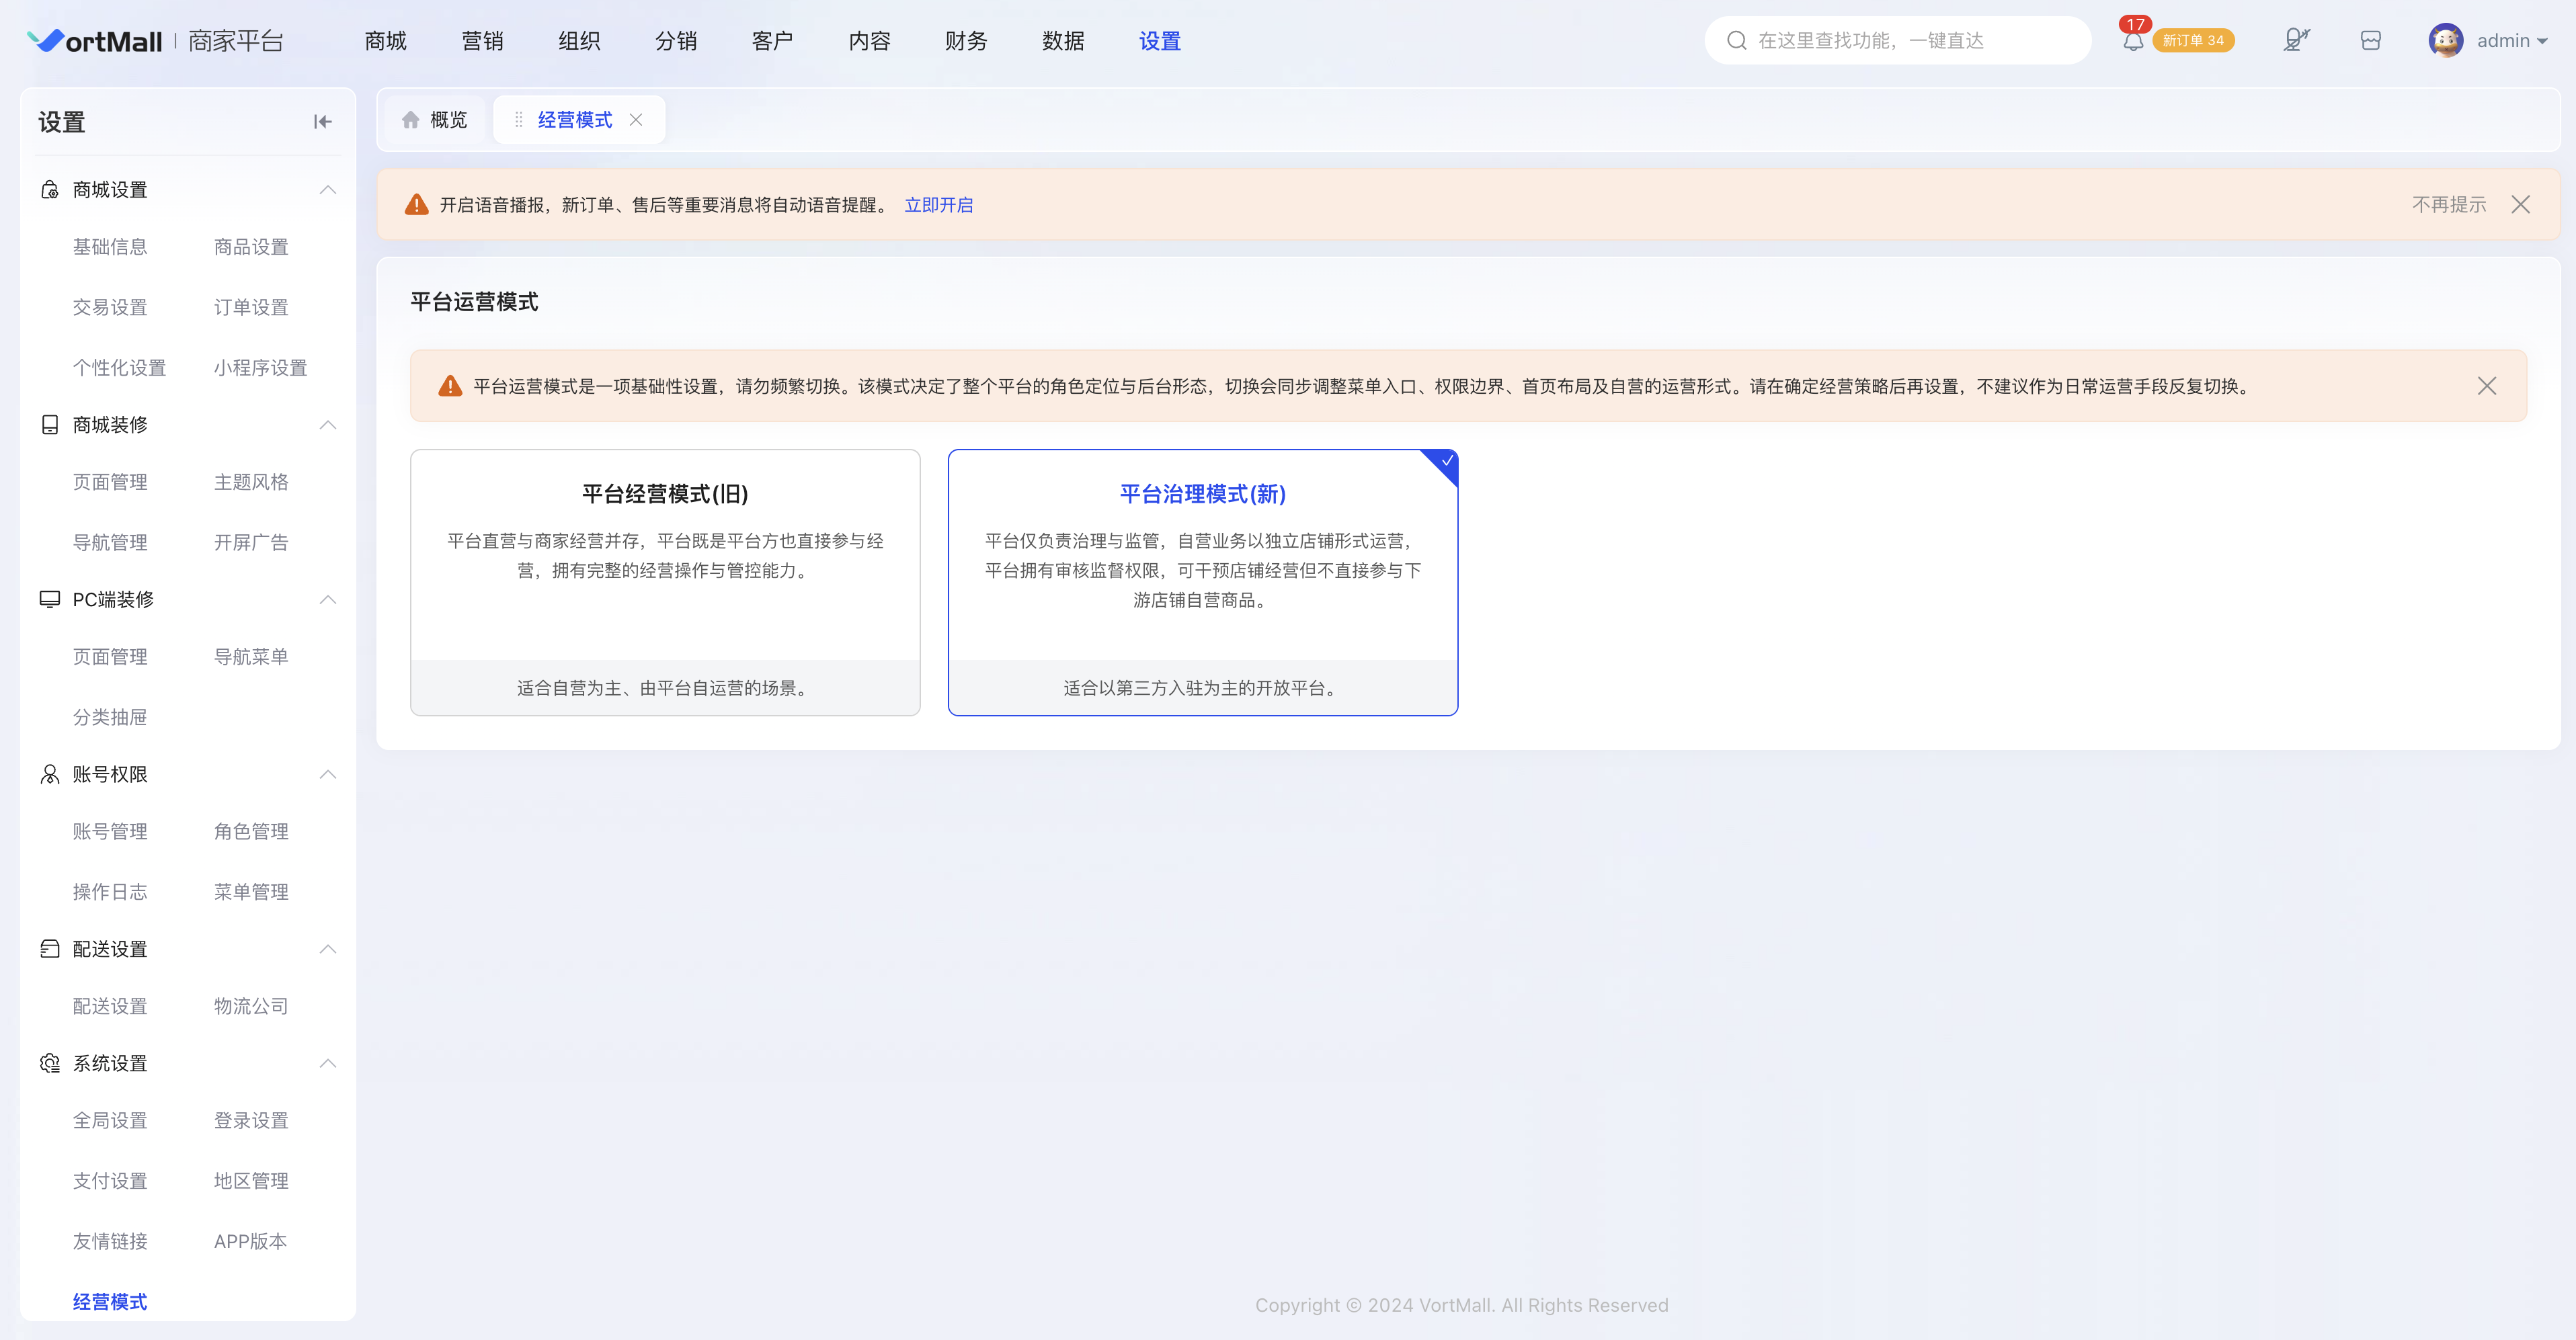Dismiss the voice broadcast notice banner
2576x1340 pixels.
click(2520, 204)
